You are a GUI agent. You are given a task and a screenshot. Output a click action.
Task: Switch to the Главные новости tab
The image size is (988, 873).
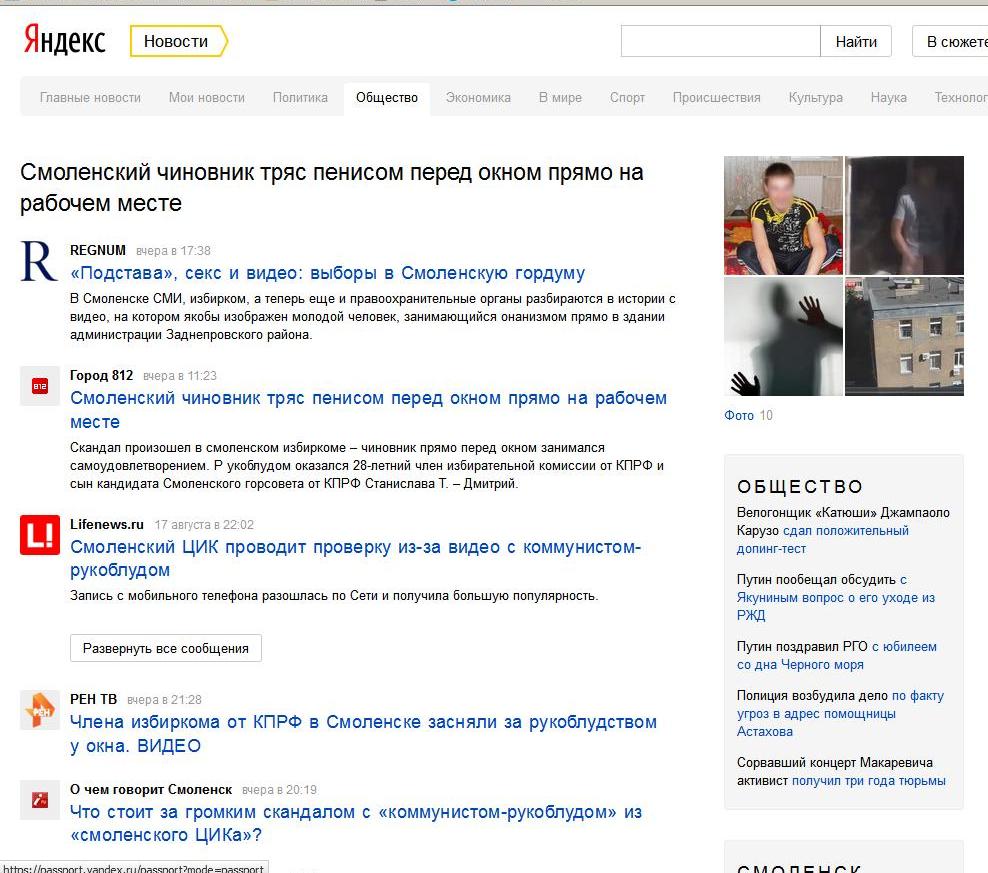90,98
